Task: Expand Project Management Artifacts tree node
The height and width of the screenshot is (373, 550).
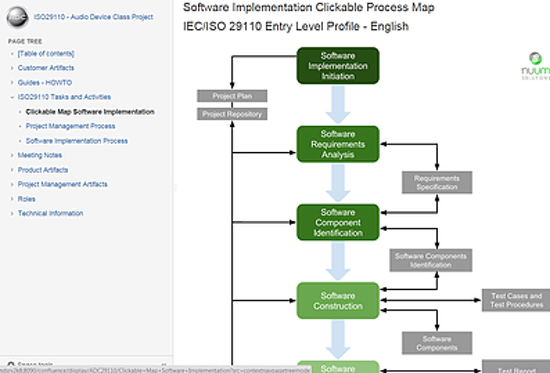Action: [12, 184]
